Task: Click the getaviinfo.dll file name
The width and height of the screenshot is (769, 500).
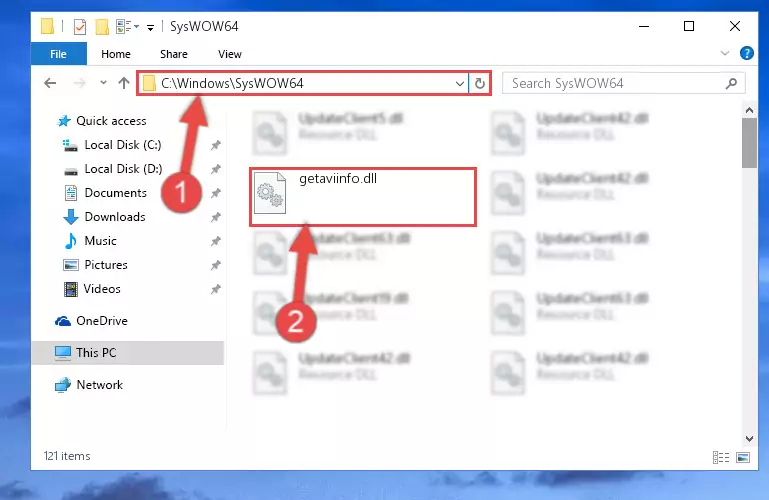Action: pos(338,178)
